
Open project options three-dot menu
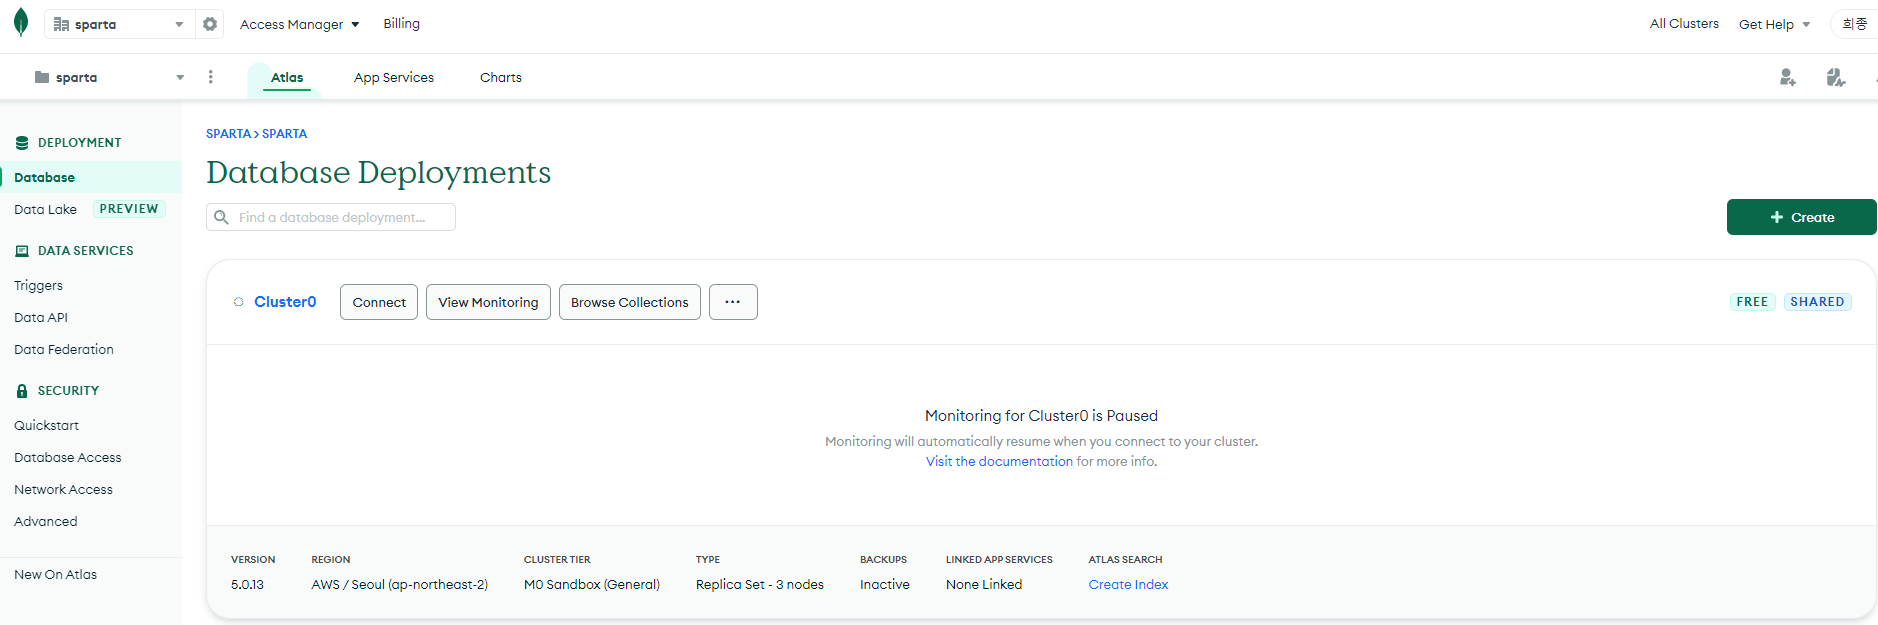(210, 77)
